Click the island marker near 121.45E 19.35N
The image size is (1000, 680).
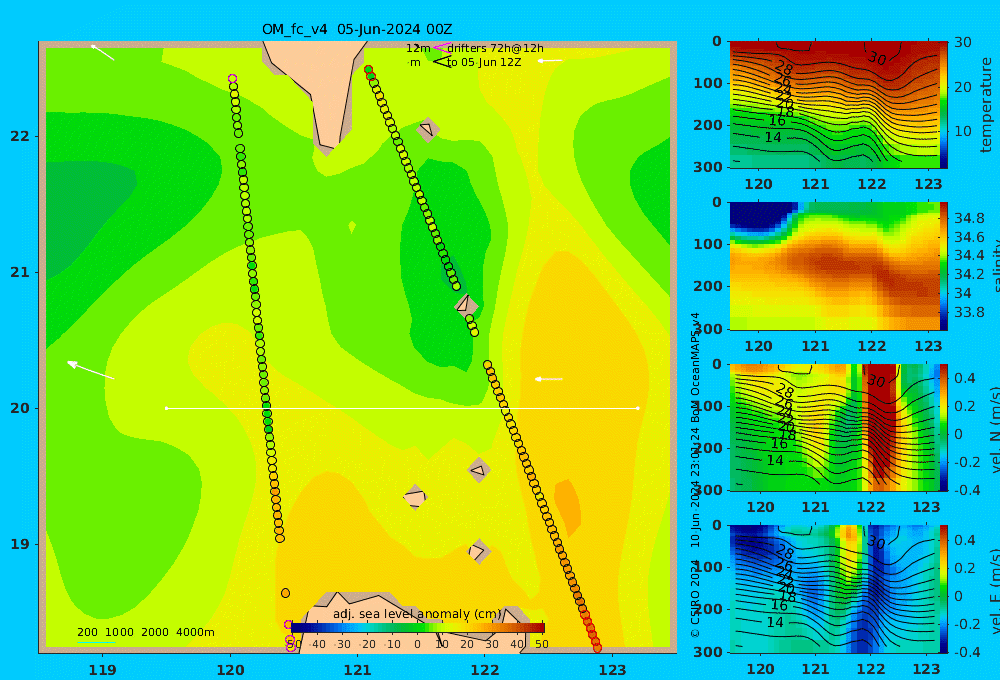[415, 498]
